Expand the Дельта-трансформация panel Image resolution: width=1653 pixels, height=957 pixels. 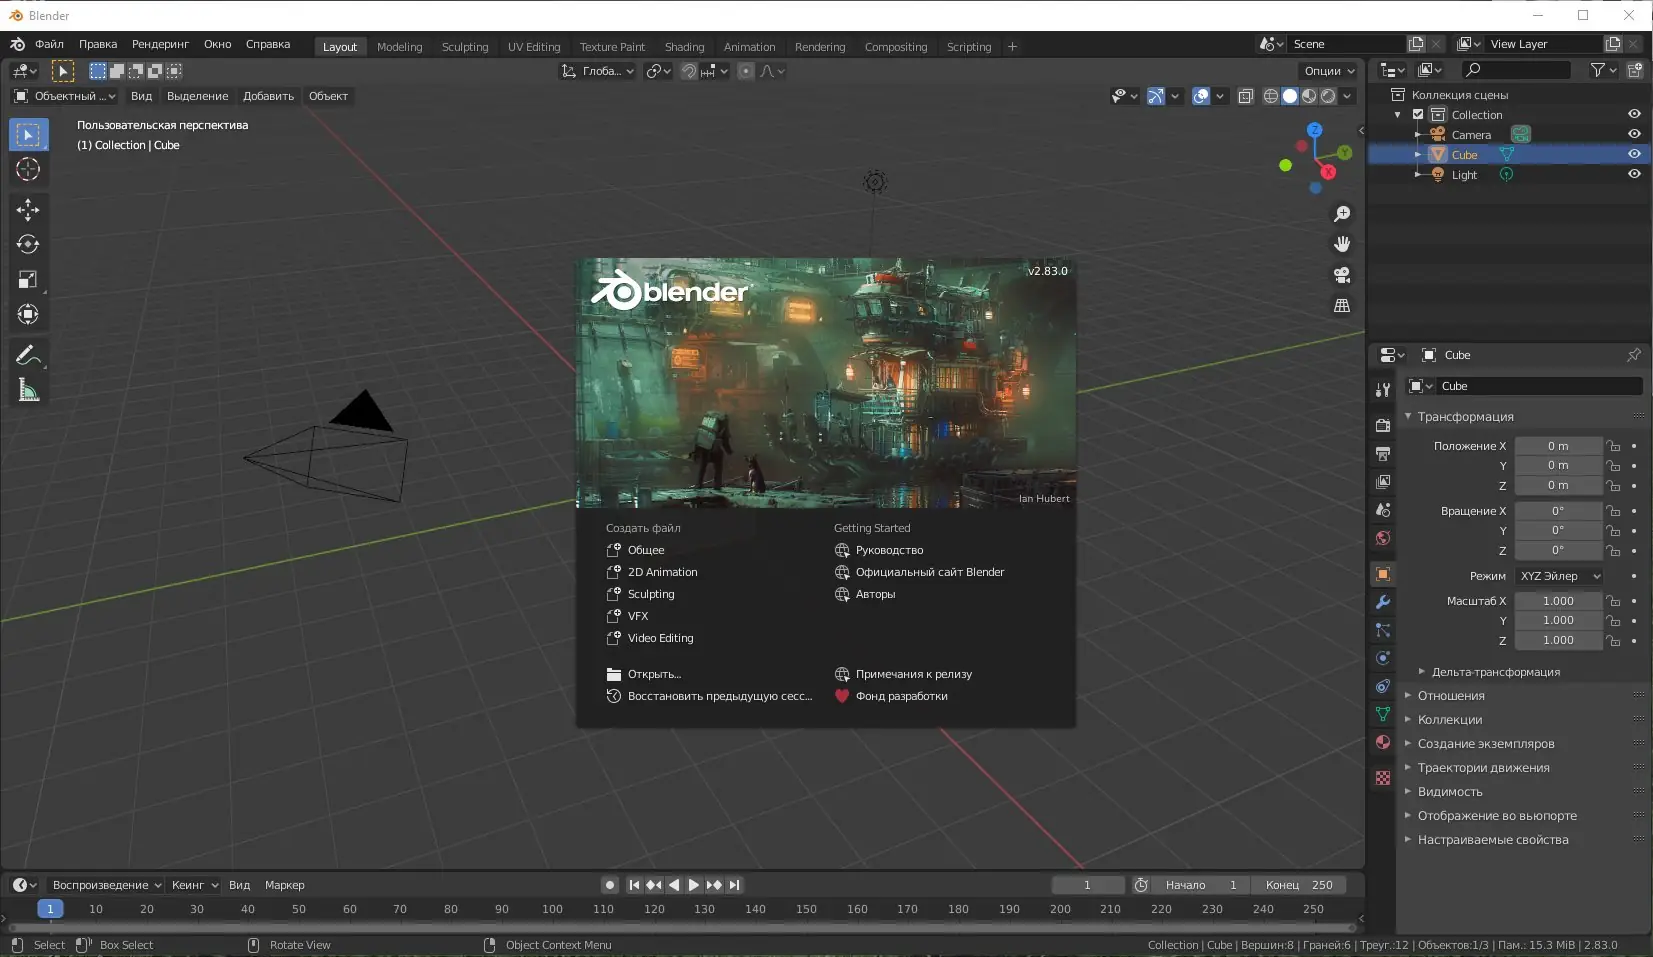point(1495,672)
